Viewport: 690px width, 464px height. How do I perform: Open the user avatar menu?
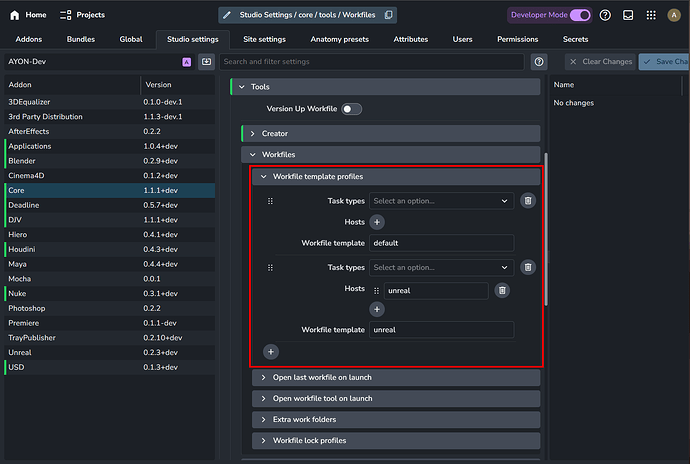674,15
